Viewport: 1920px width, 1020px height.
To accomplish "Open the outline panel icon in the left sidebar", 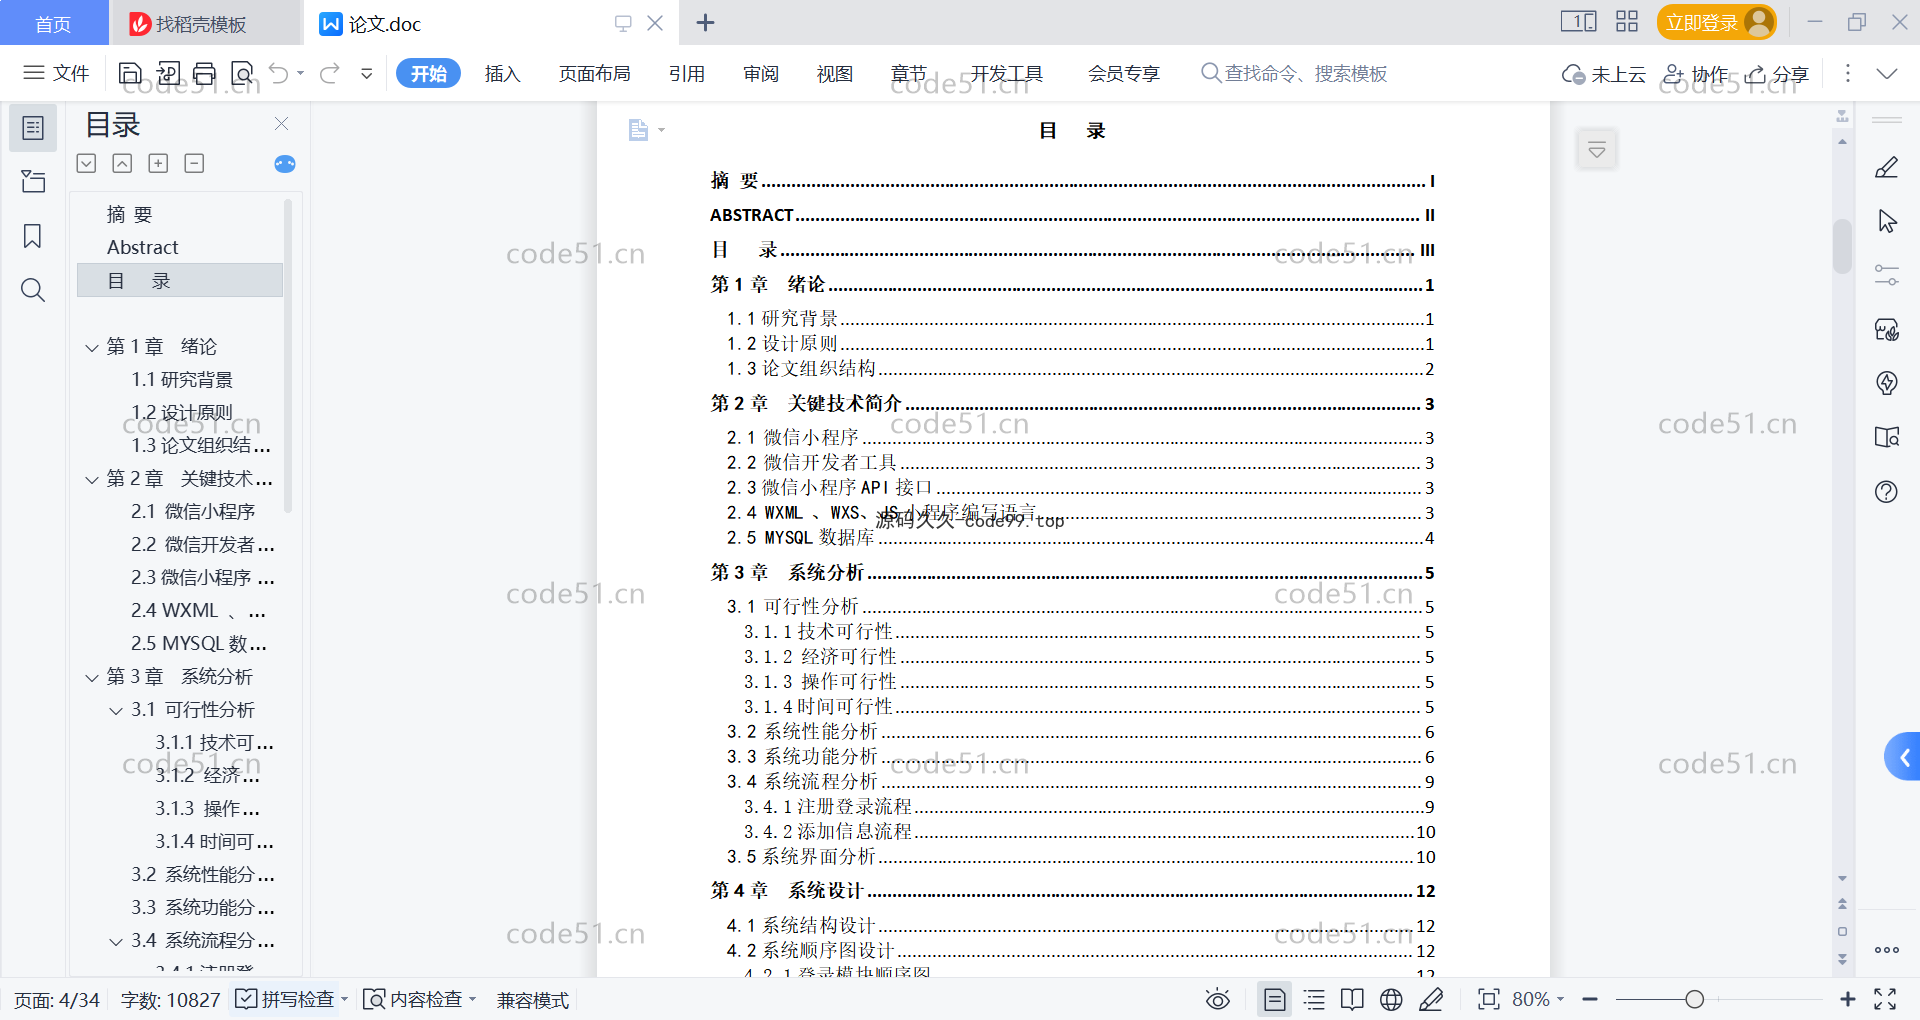I will click(x=33, y=128).
